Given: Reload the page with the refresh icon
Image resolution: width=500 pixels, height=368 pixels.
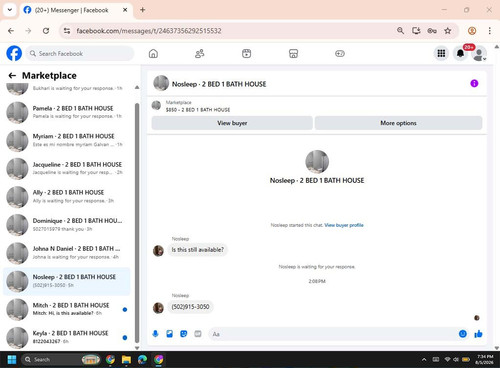Looking at the screenshot, I should [x=46, y=31].
